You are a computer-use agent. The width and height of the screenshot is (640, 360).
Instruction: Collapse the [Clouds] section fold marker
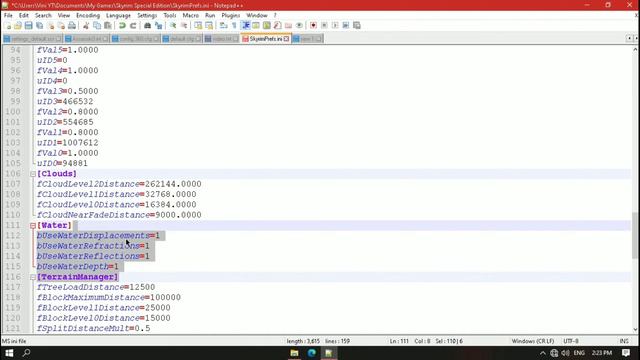(x=33, y=174)
